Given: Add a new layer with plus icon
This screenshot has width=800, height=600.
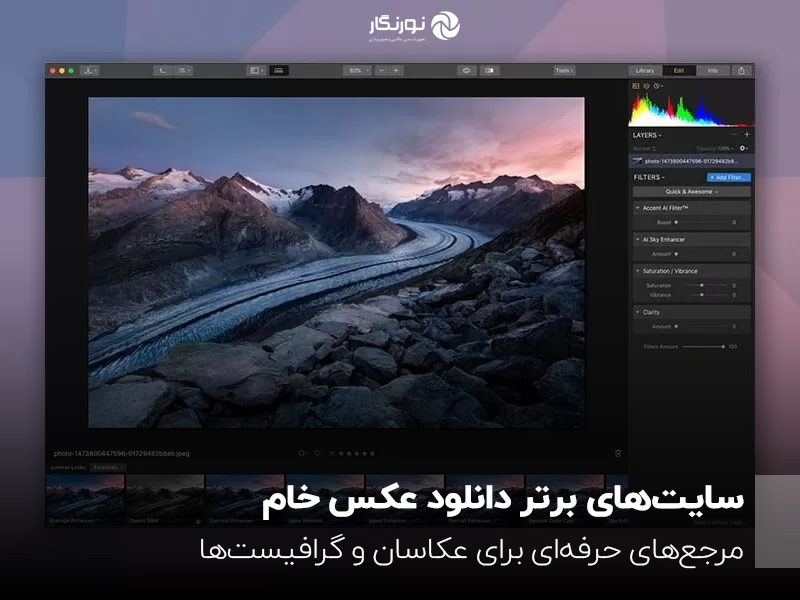Looking at the screenshot, I should (746, 134).
